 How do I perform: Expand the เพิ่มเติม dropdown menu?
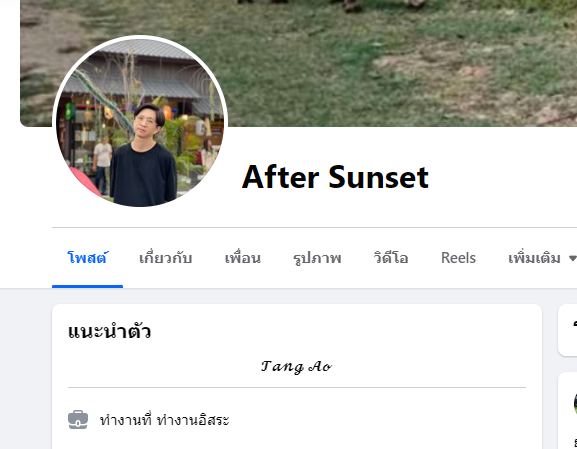tap(540, 258)
